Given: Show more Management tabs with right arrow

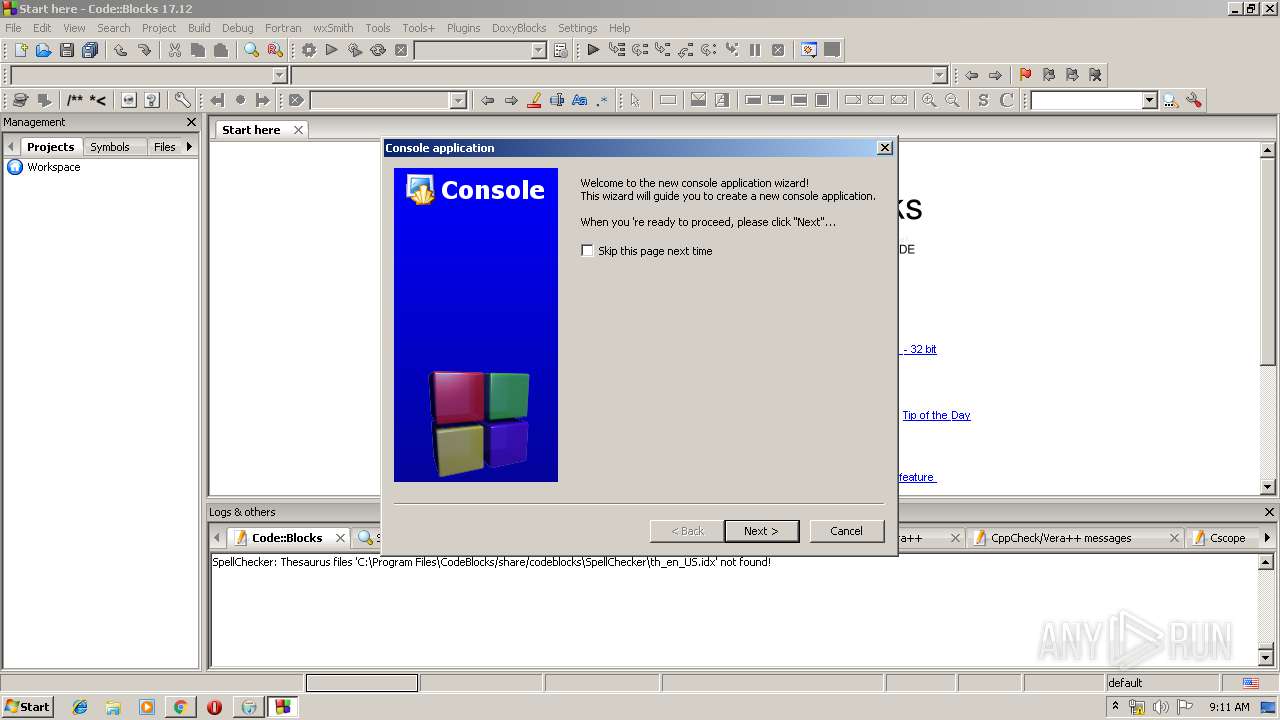Looking at the screenshot, I should tap(189, 147).
